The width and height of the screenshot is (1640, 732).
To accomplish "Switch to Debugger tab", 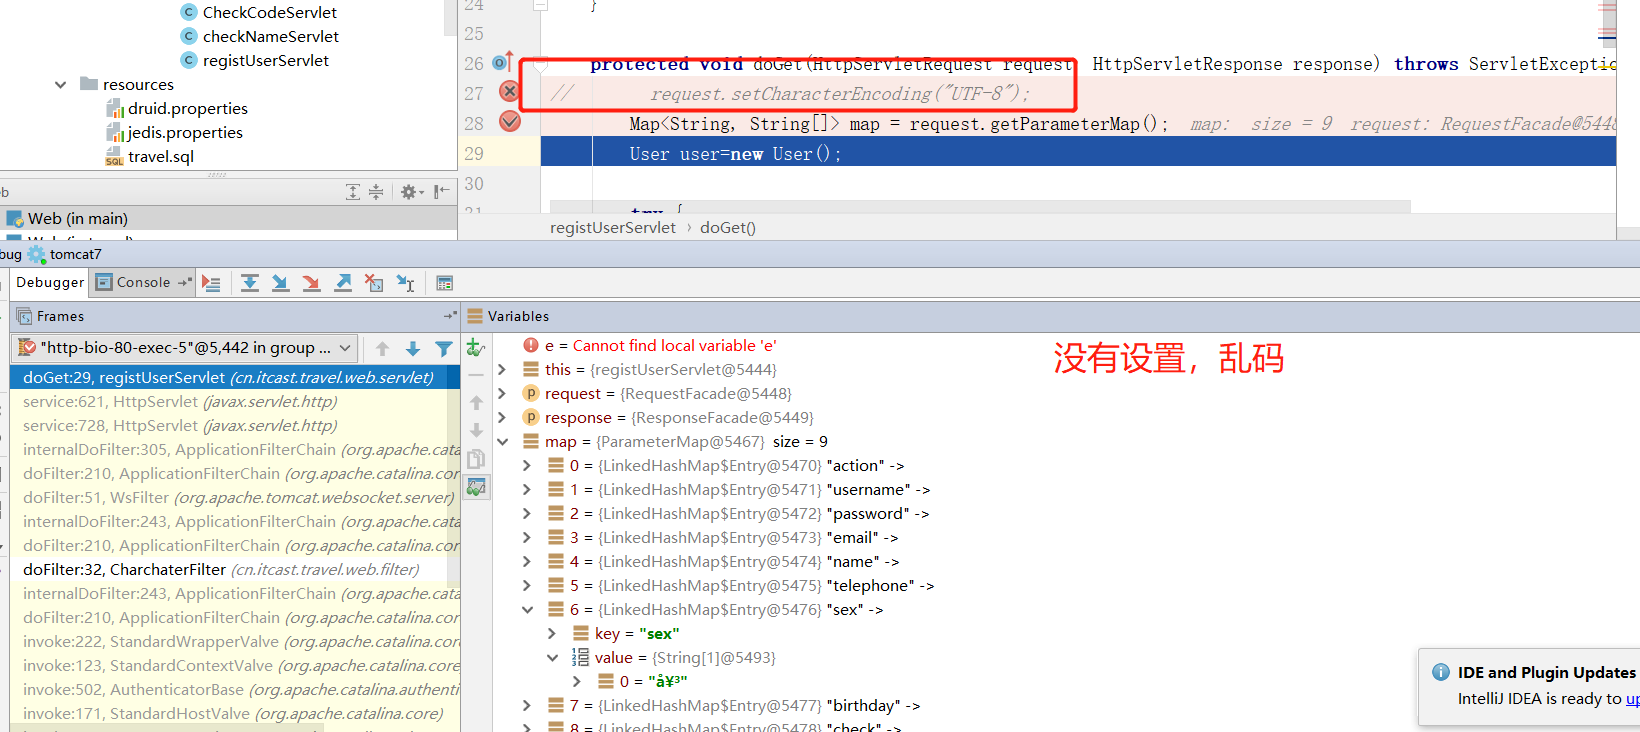I will pyautogui.click(x=50, y=283).
